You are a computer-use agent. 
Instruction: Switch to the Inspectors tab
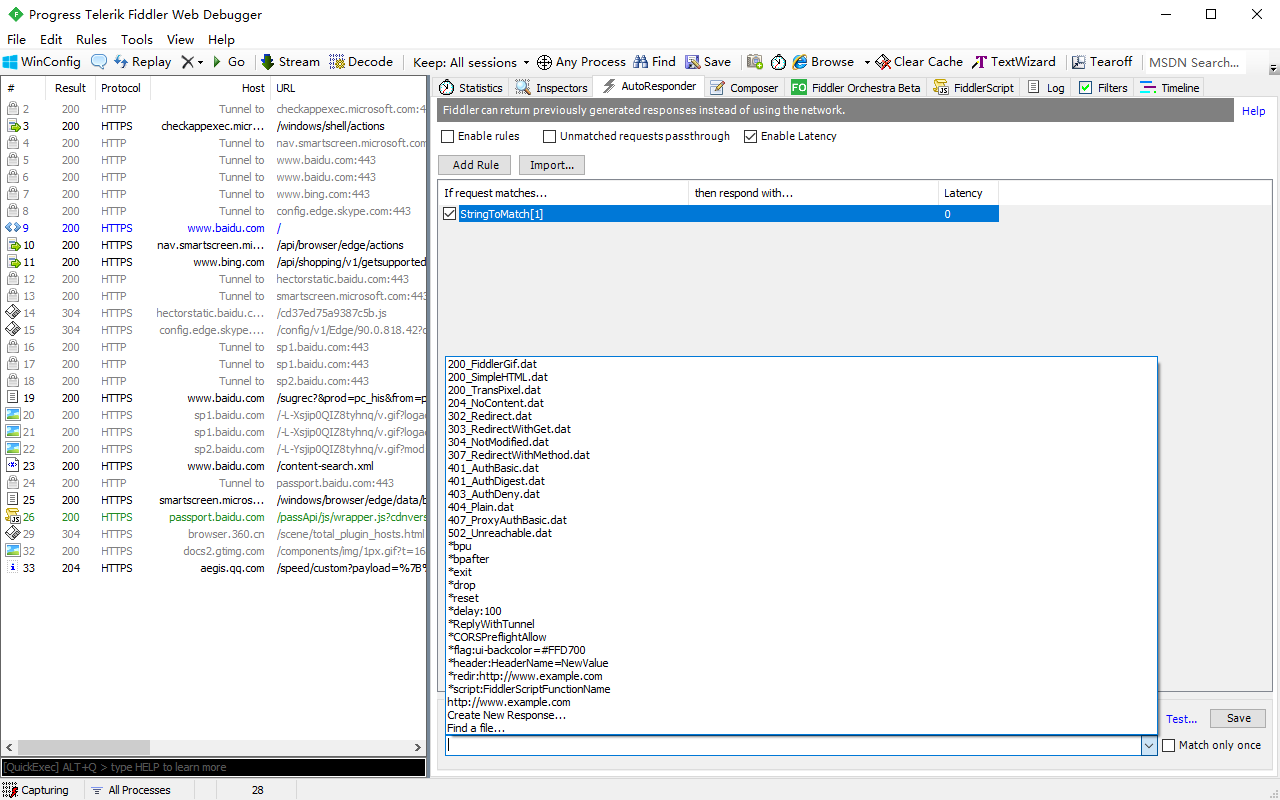click(552, 88)
